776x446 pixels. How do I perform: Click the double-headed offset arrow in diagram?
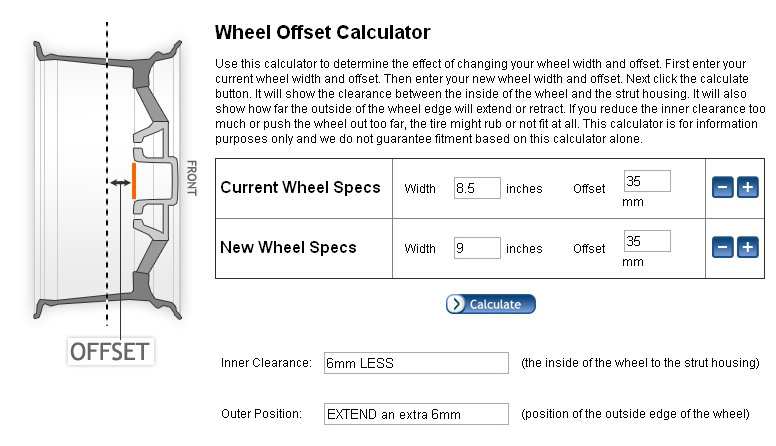pos(120,181)
